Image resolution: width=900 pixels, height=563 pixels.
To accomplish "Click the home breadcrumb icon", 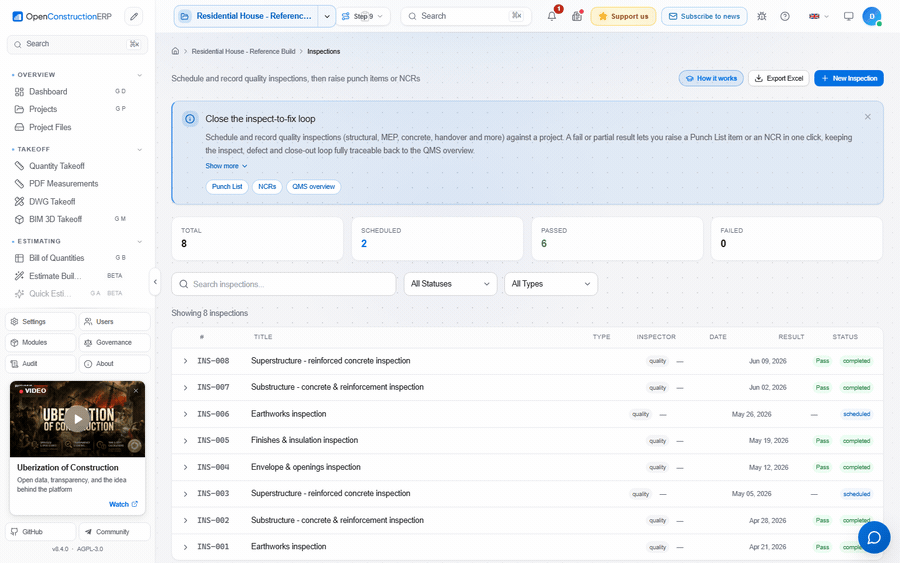I will click(175, 51).
